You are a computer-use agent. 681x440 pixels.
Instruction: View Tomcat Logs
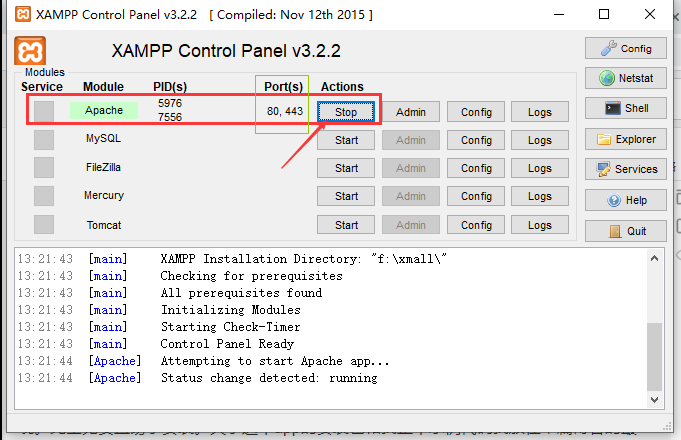(540, 225)
